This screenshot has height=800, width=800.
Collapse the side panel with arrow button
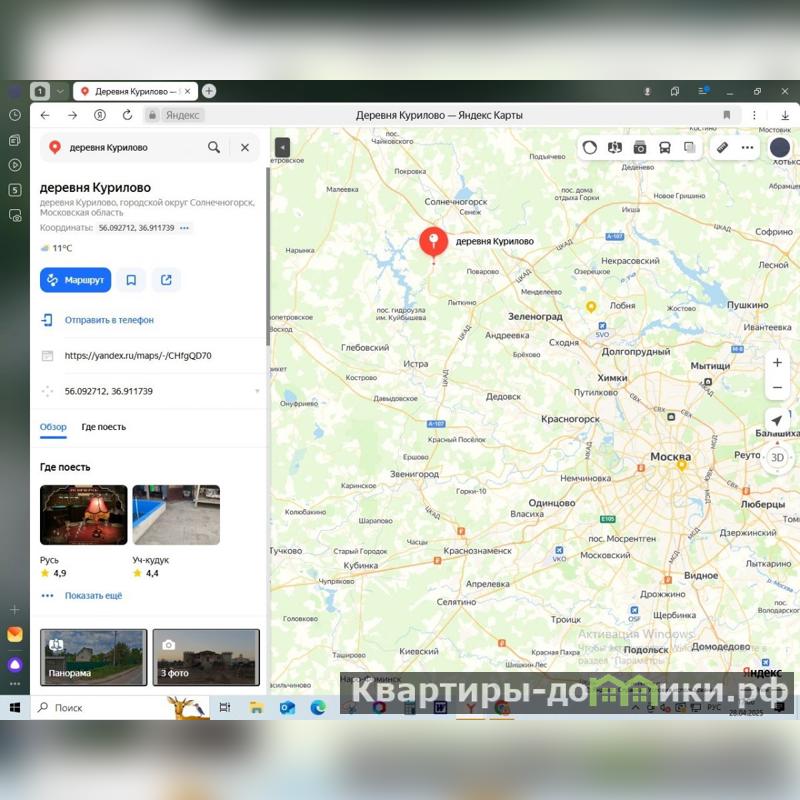282,147
